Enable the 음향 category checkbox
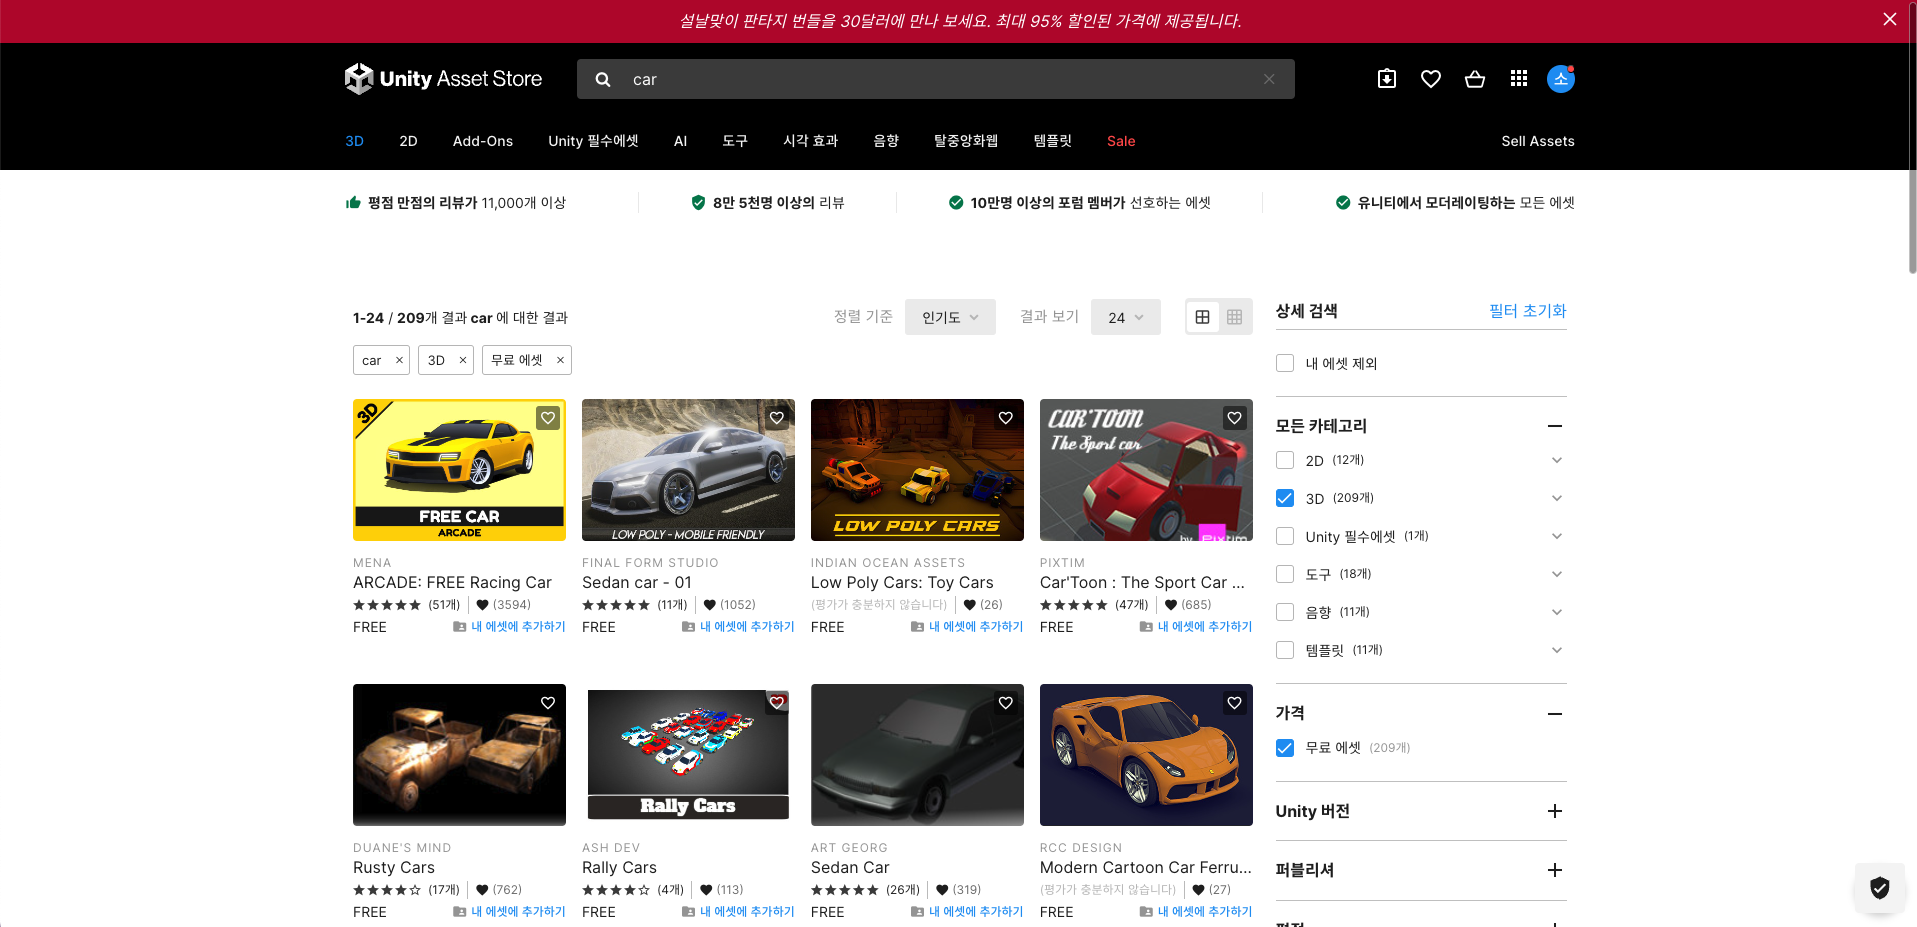This screenshot has height=927, width=1917. coord(1285,612)
